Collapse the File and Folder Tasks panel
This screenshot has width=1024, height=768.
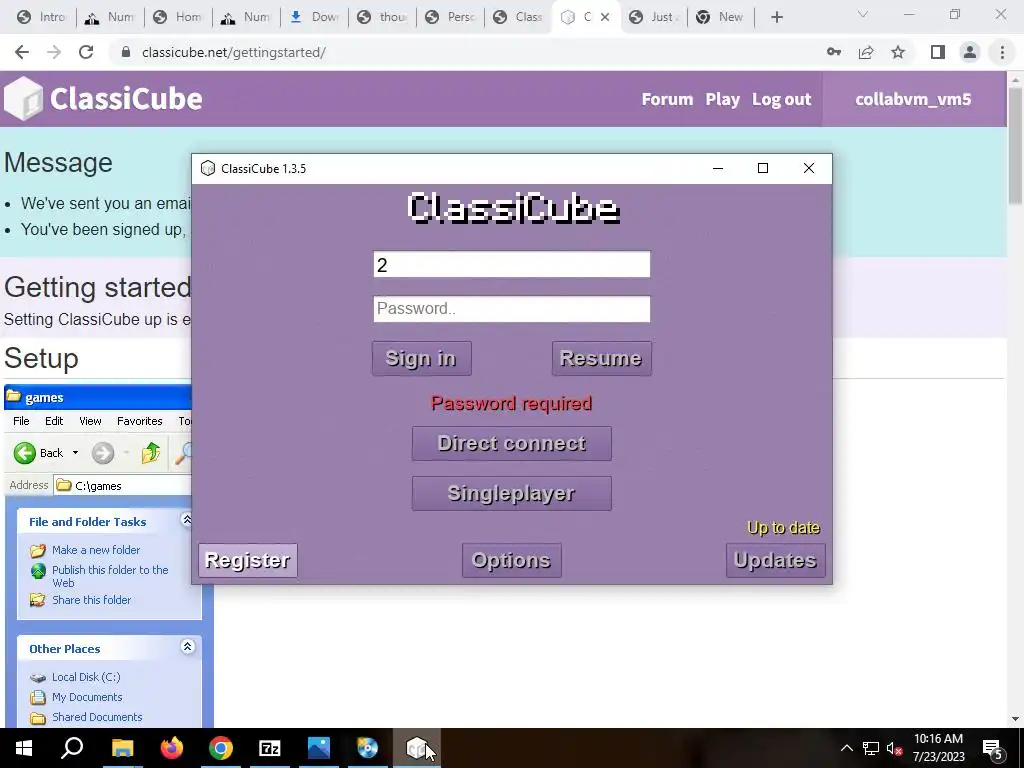pyautogui.click(x=187, y=520)
